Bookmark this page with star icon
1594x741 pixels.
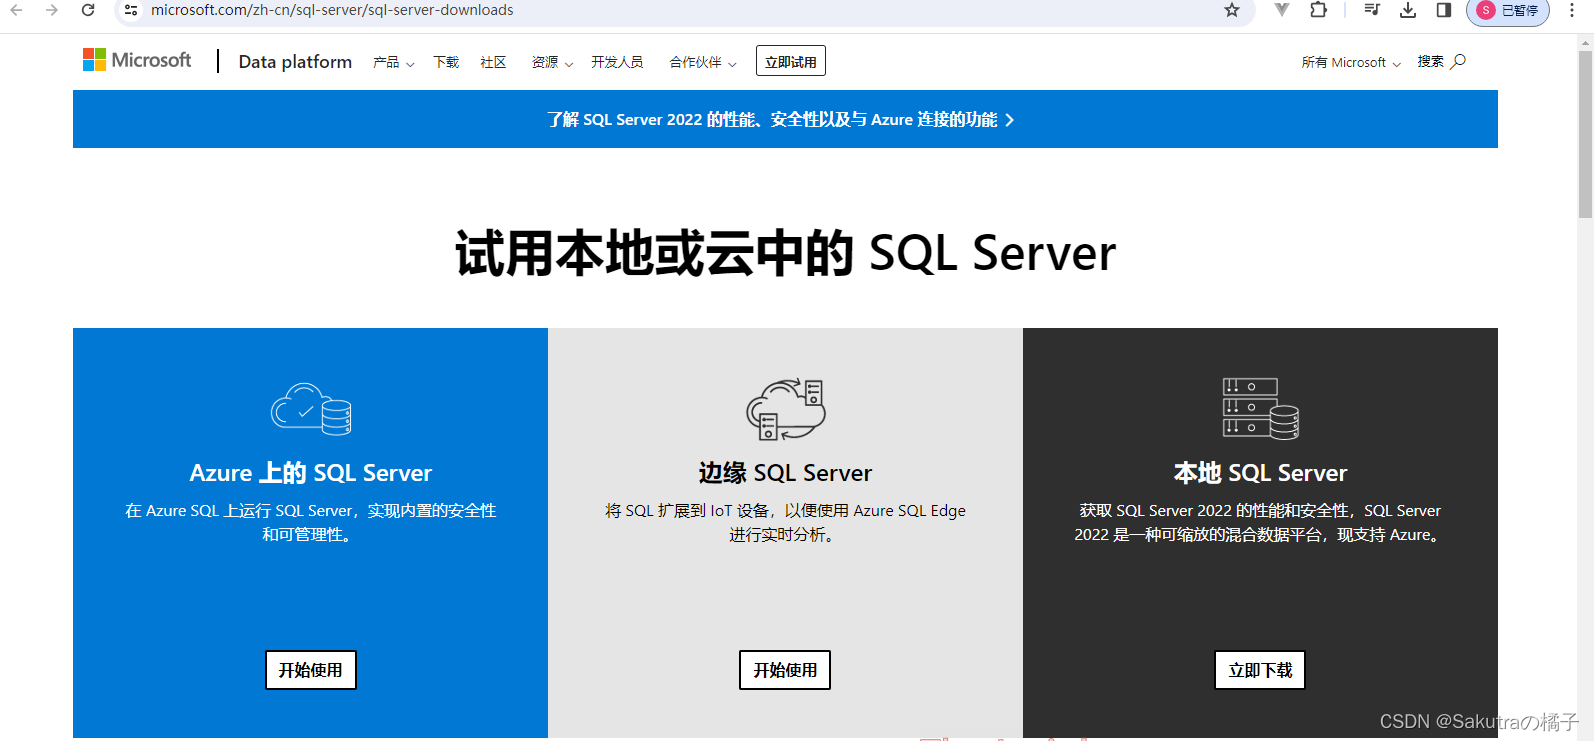1232,10
